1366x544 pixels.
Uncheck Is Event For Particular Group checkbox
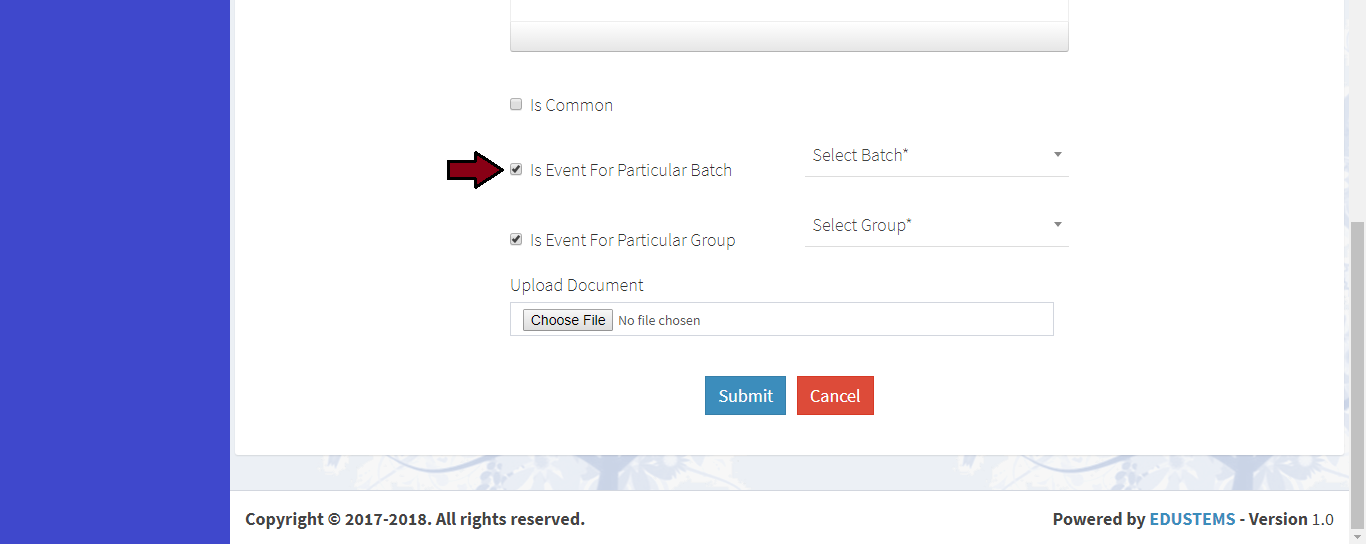coord(516,239)
